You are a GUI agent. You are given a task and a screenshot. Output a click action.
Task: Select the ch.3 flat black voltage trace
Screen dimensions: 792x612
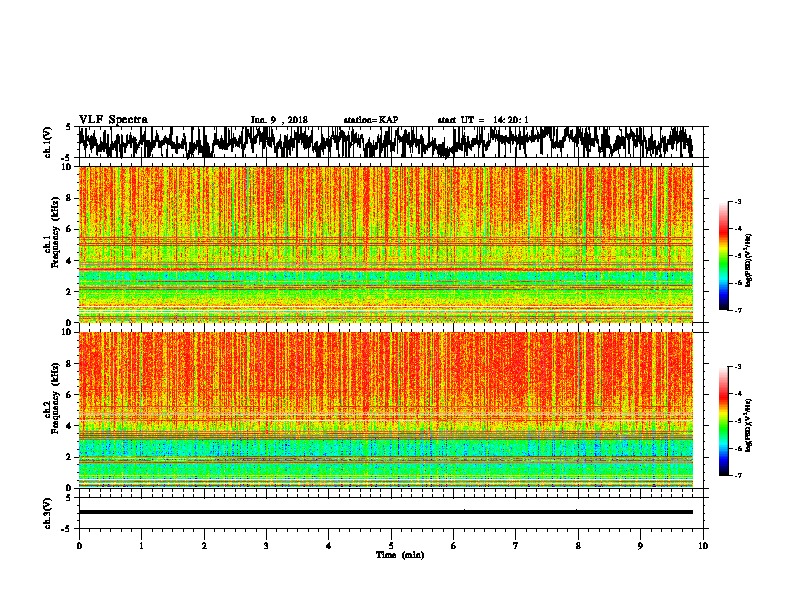coord(386,512)
